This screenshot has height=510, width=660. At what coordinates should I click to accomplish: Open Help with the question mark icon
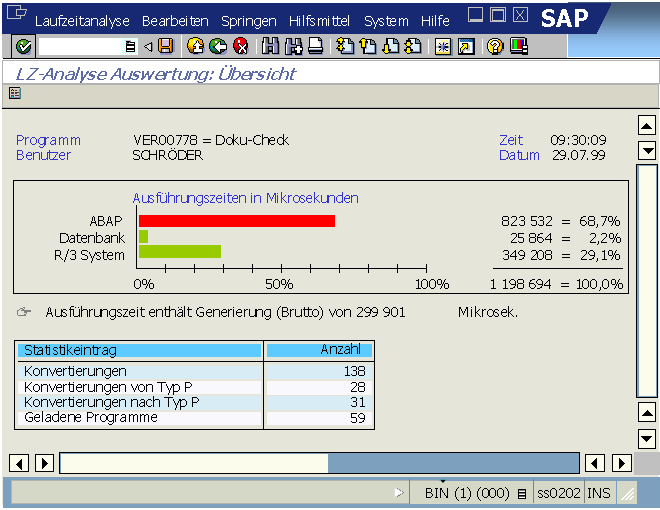tap(495, 46)
